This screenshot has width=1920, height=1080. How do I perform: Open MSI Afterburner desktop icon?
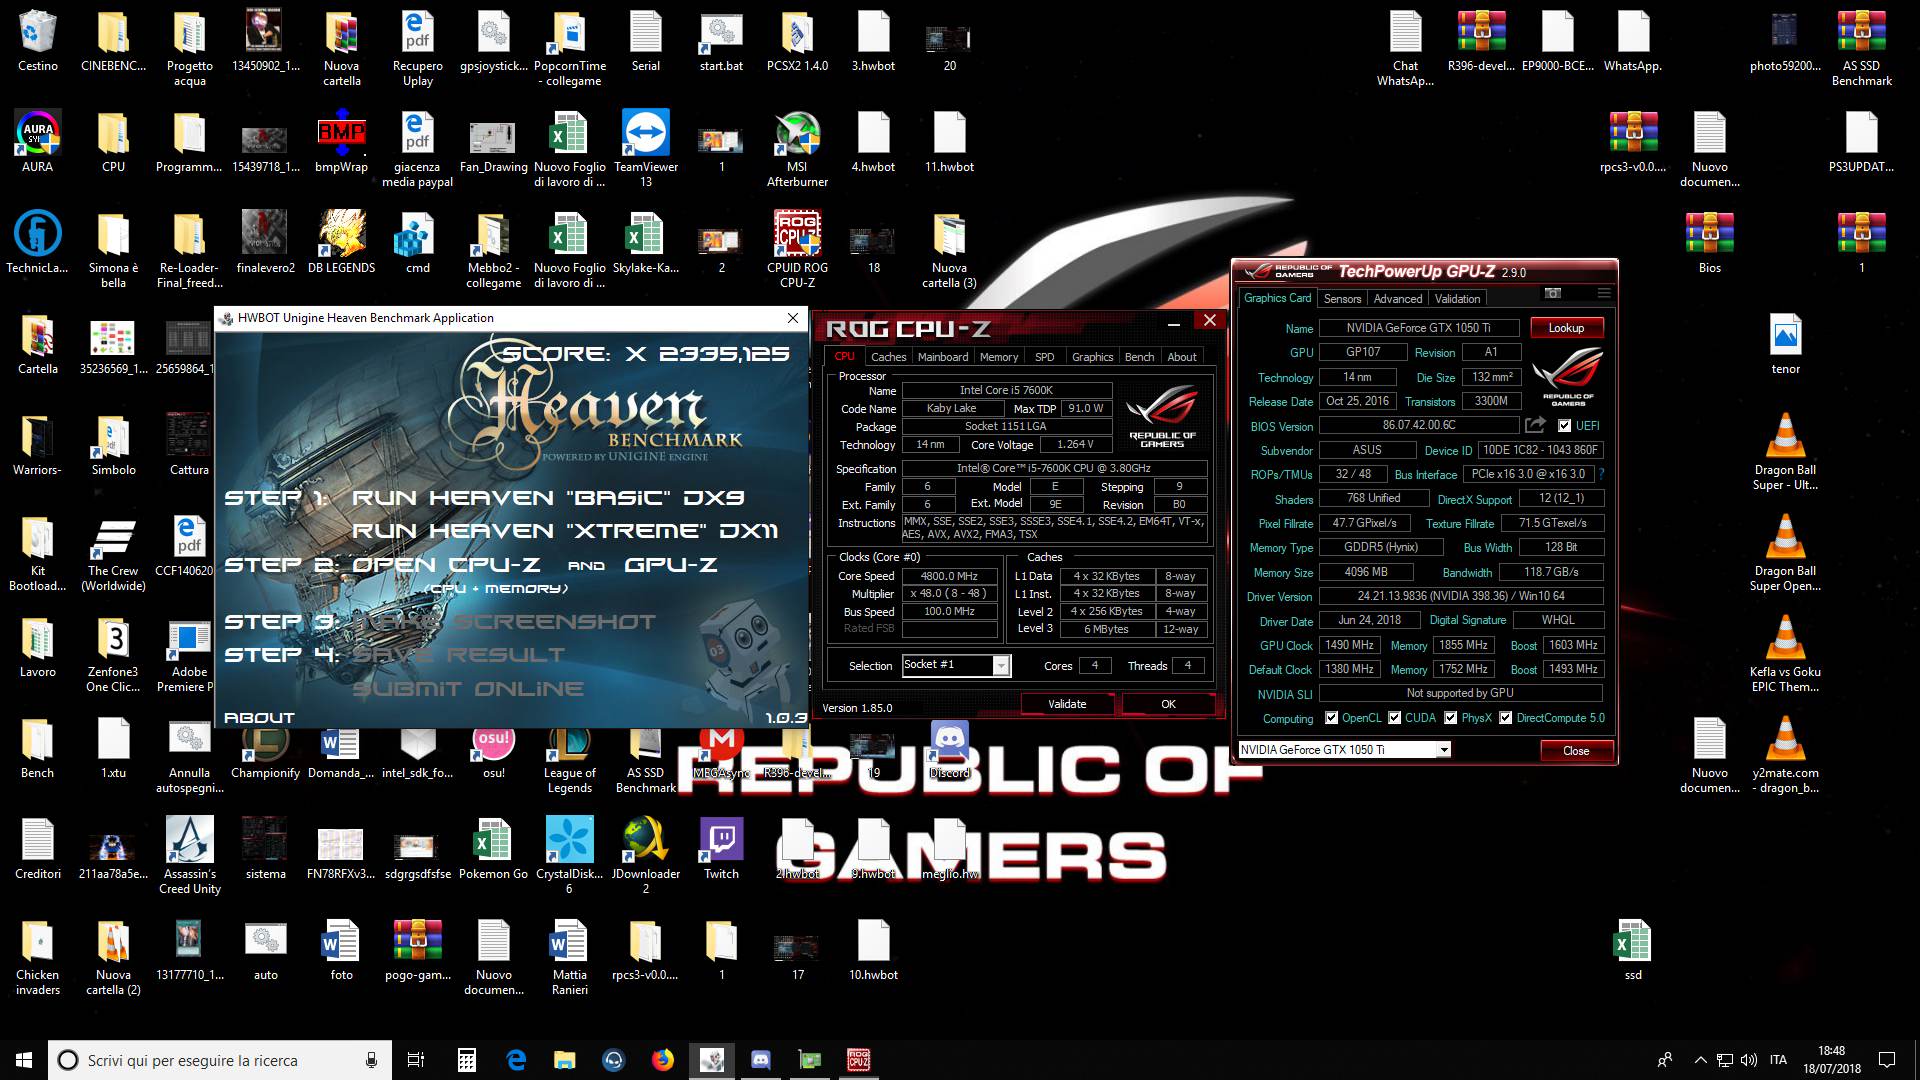point(797,148)
